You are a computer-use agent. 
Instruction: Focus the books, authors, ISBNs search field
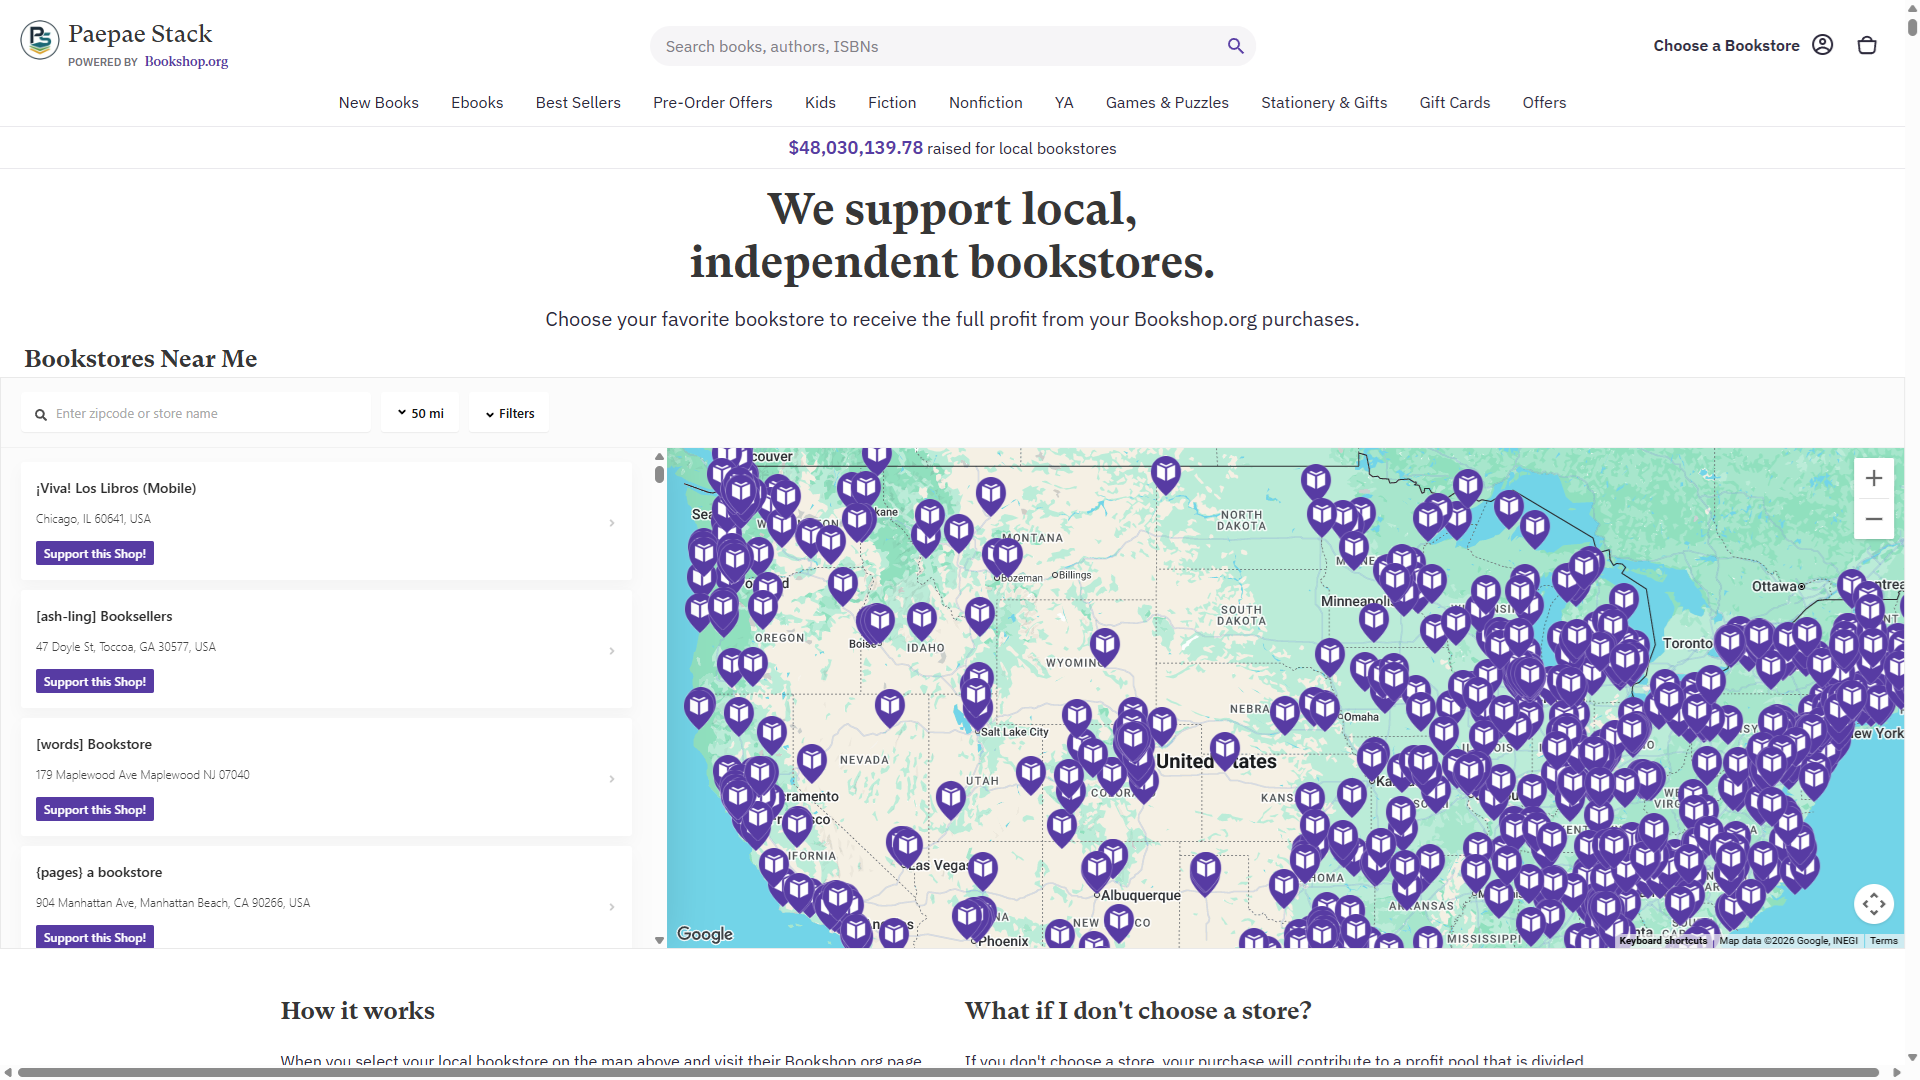coord(940,46)
